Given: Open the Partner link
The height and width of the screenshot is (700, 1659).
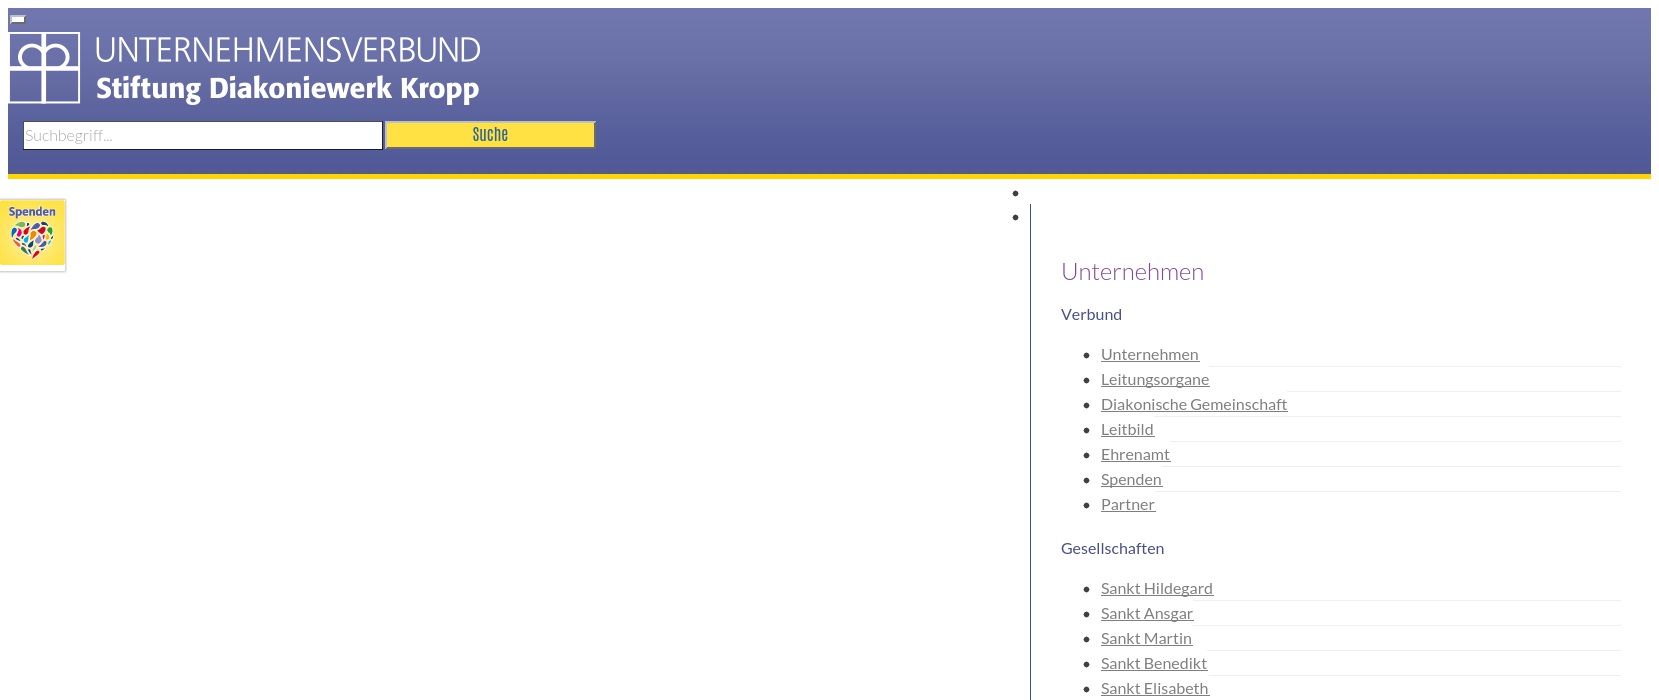Looking at the screenshot, I should (1127, 504).
